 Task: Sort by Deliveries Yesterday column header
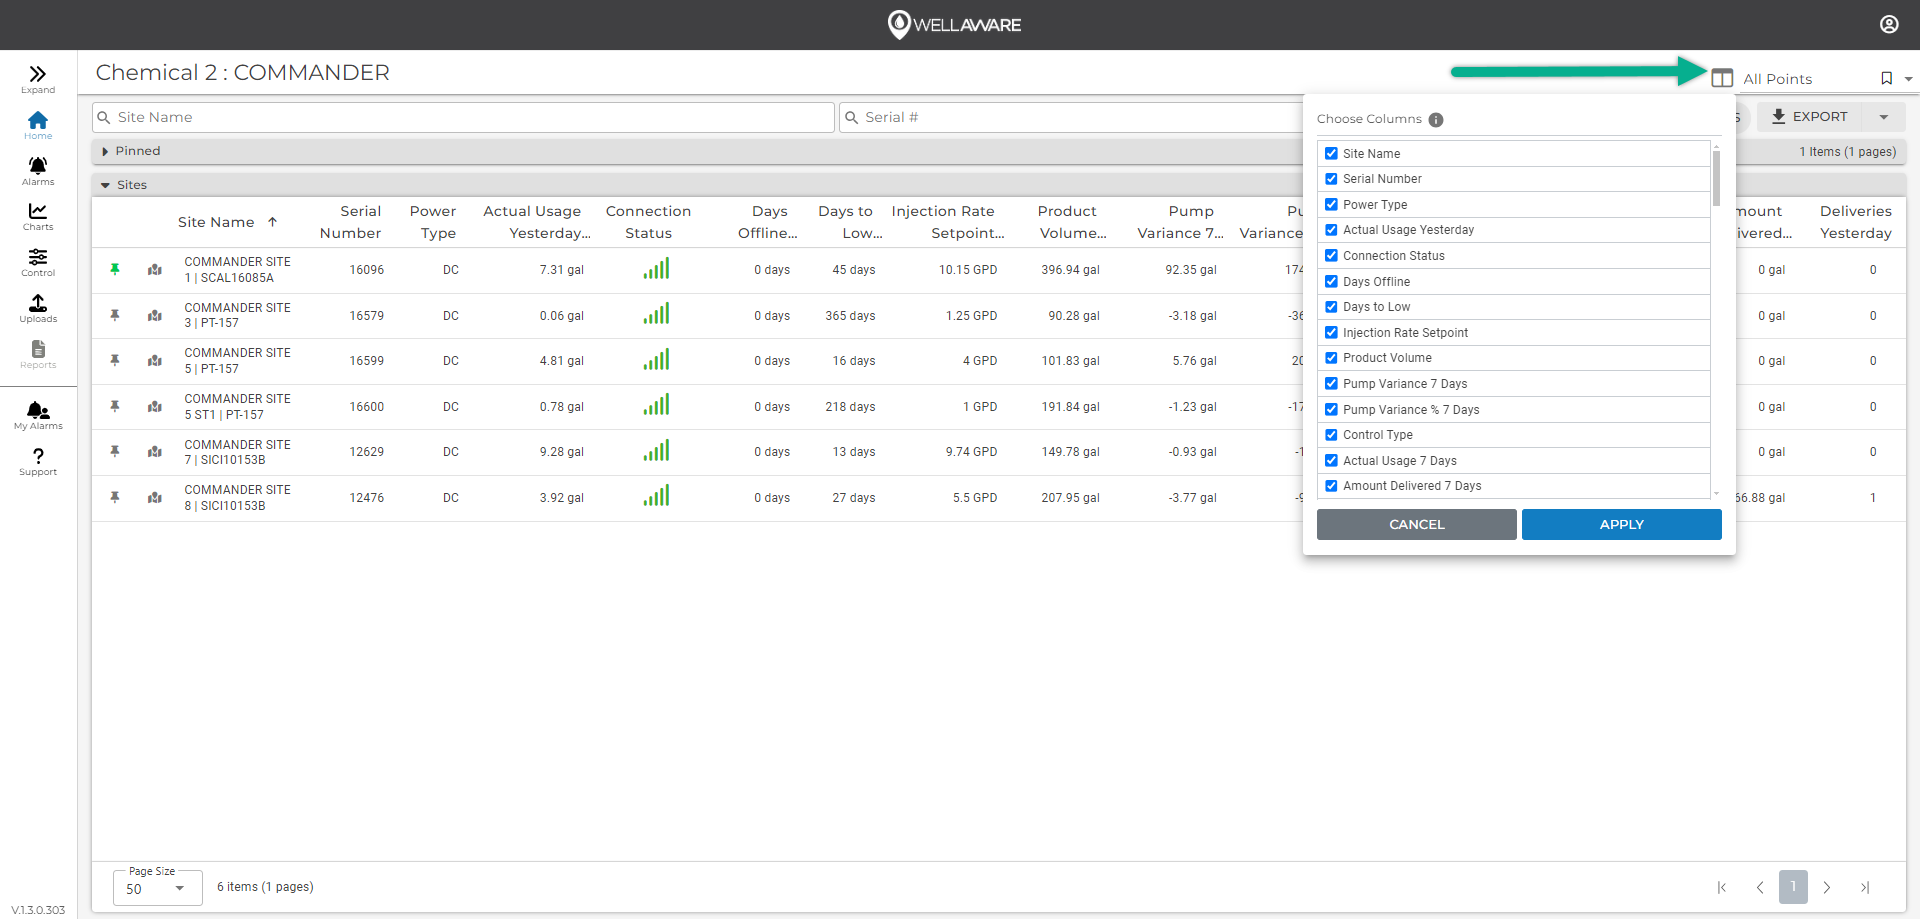[1855, 222]
